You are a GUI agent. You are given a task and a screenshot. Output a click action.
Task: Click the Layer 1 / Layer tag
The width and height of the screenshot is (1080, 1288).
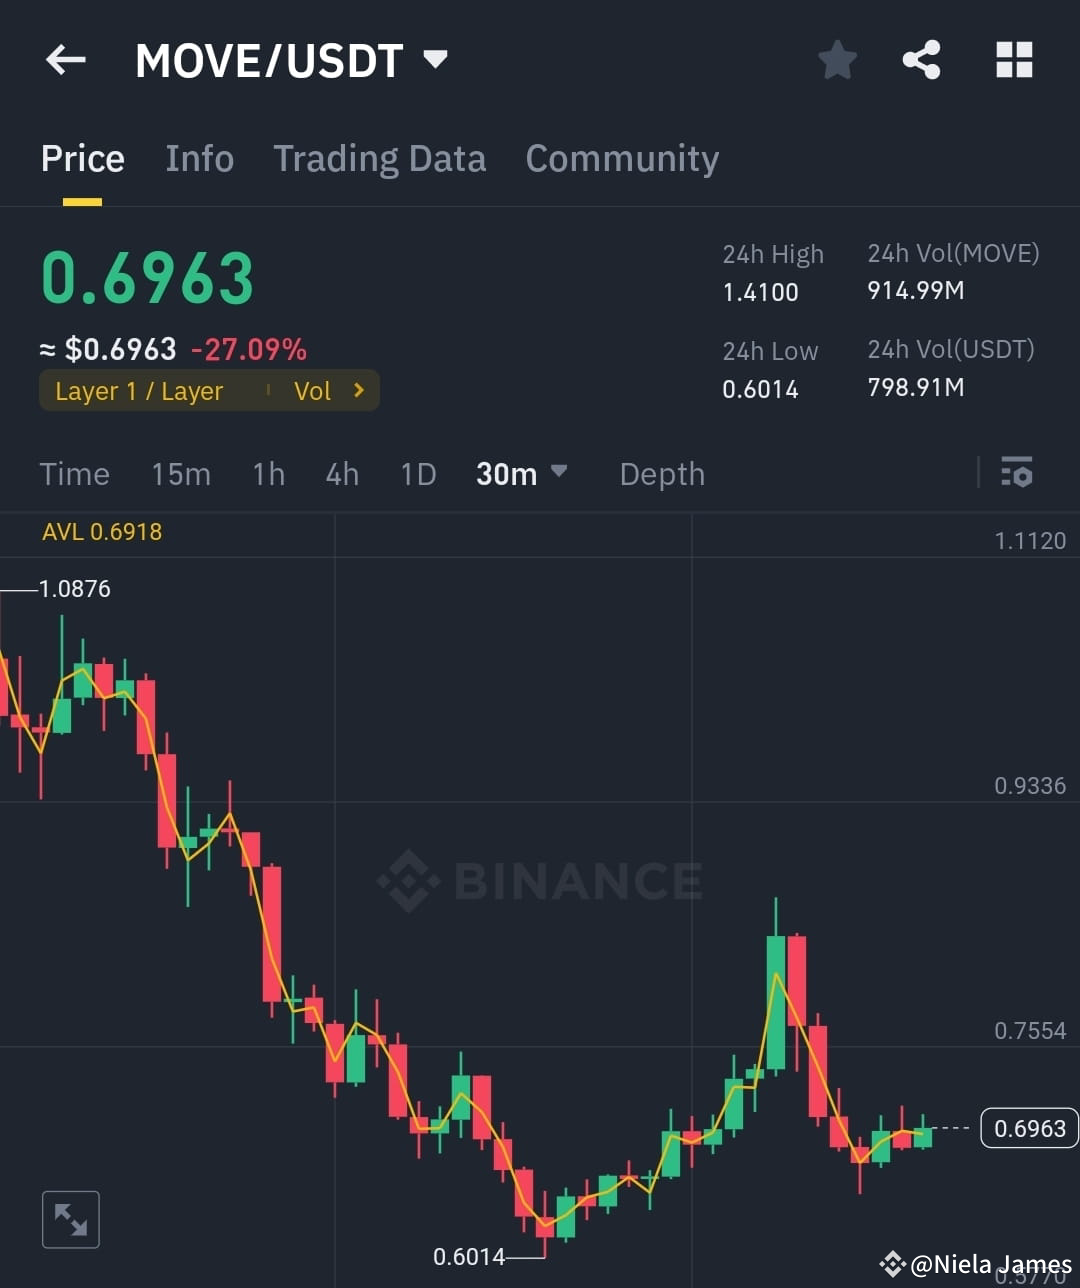click(x=139, y=390)
